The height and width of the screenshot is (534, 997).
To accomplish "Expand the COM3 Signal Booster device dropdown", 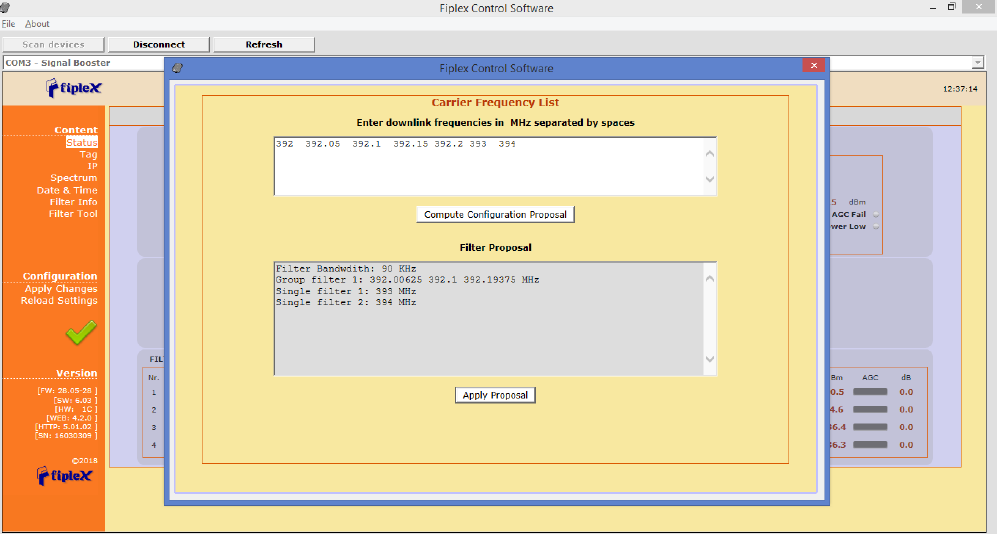I will click(x=977, y=63).
